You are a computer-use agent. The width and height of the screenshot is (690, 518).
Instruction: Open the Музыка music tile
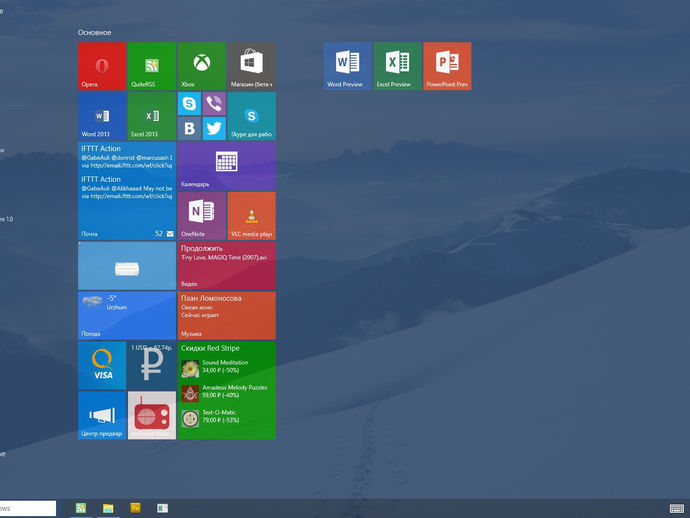[x=227, y=316]
